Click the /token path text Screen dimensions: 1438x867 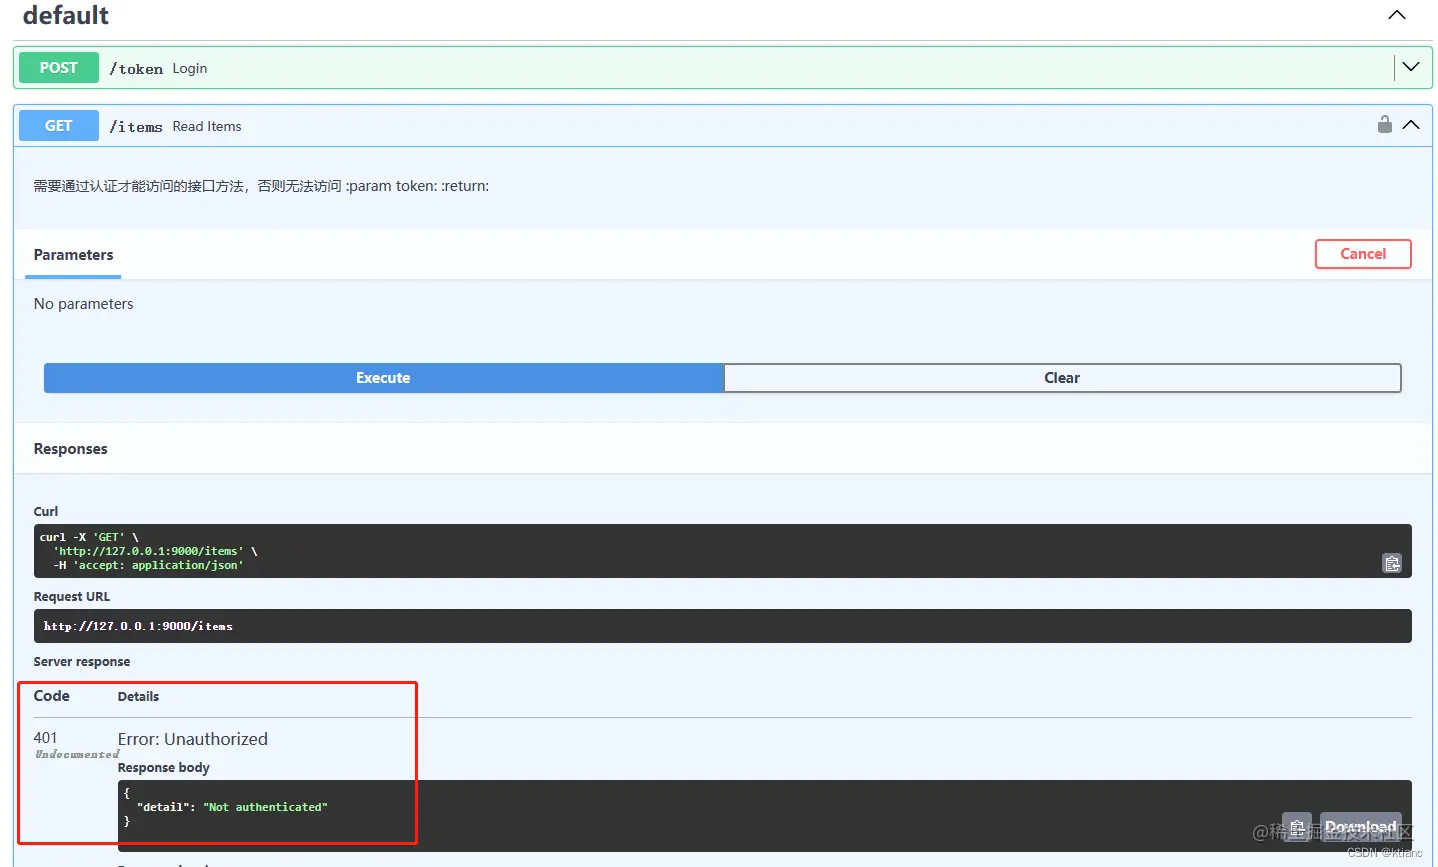pyautogui.click(x=136, y=69)
